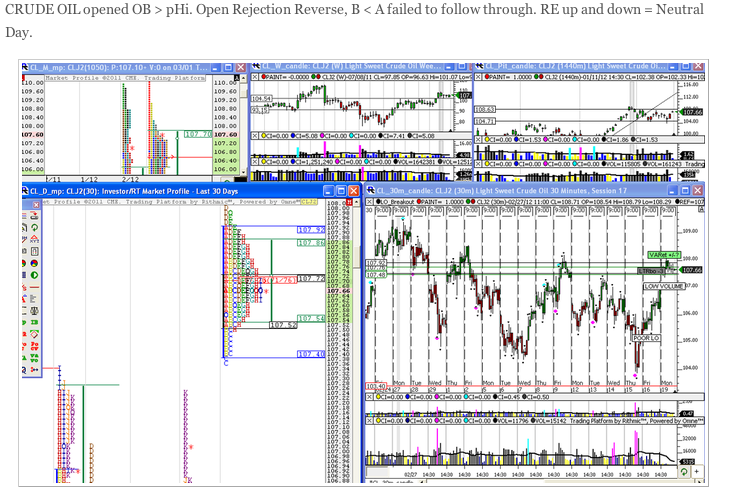Select the POOR LO annotation on 30m chart
The width and height of the screenshot is (731, 496).
coord(646,338)
